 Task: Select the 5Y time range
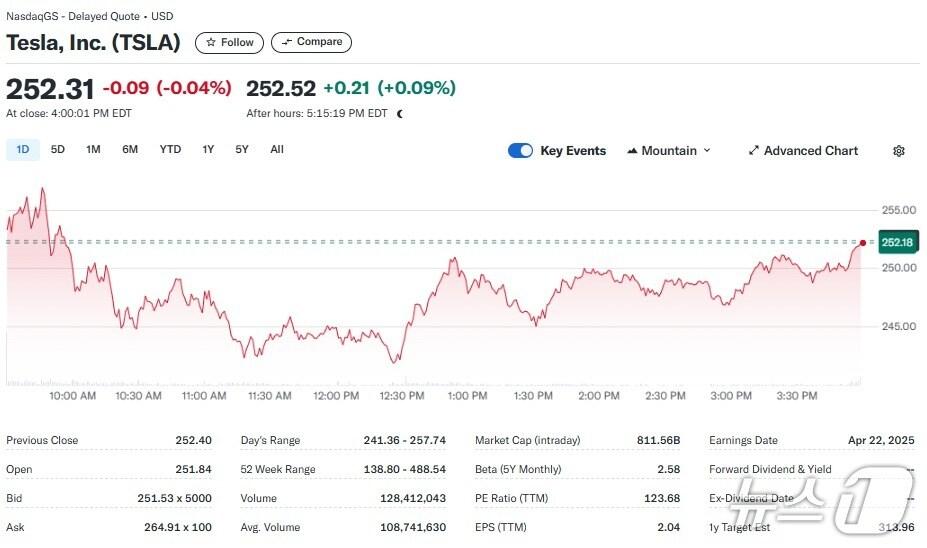242,150
